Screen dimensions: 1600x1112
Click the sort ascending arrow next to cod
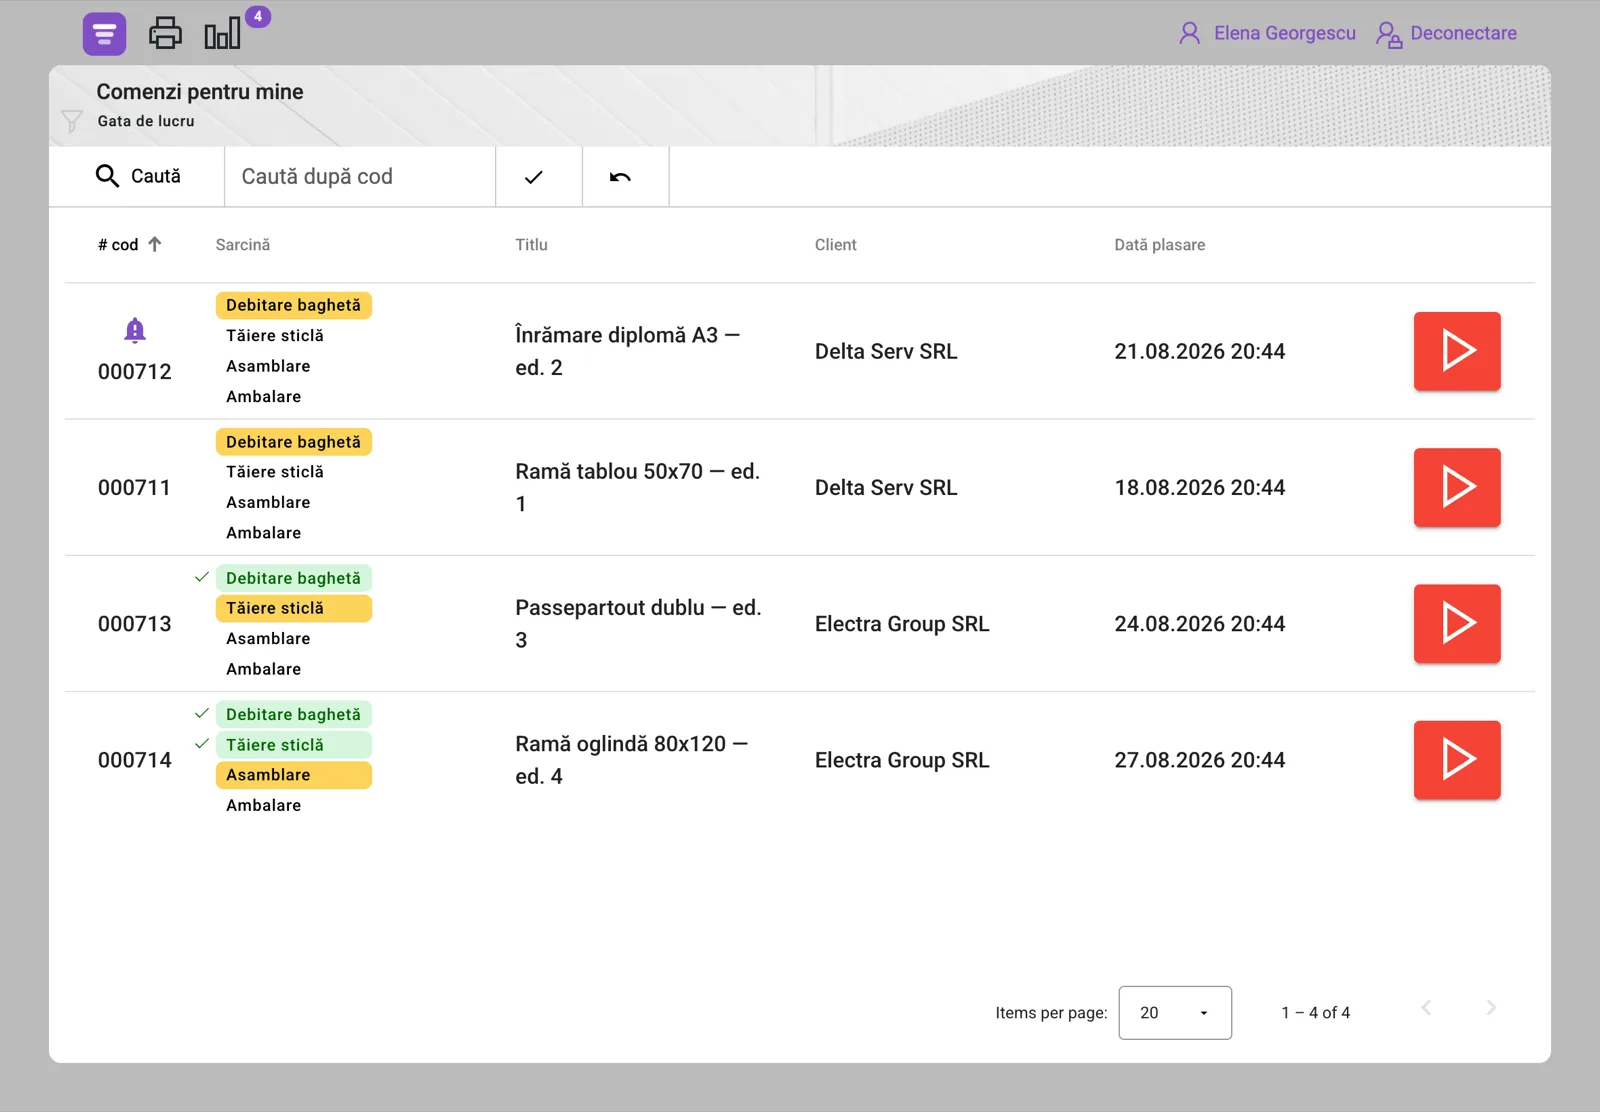pos(155,244)
